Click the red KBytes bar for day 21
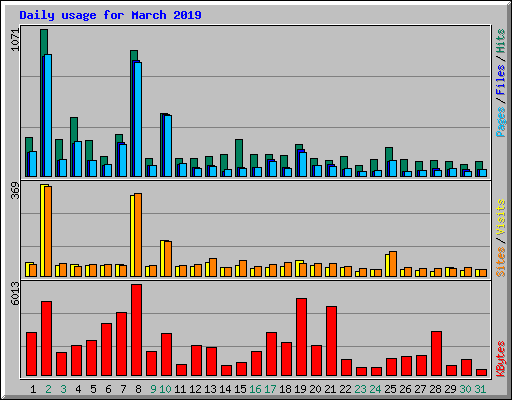The height and width of the screenshot is (400, 512). point(331,341)
